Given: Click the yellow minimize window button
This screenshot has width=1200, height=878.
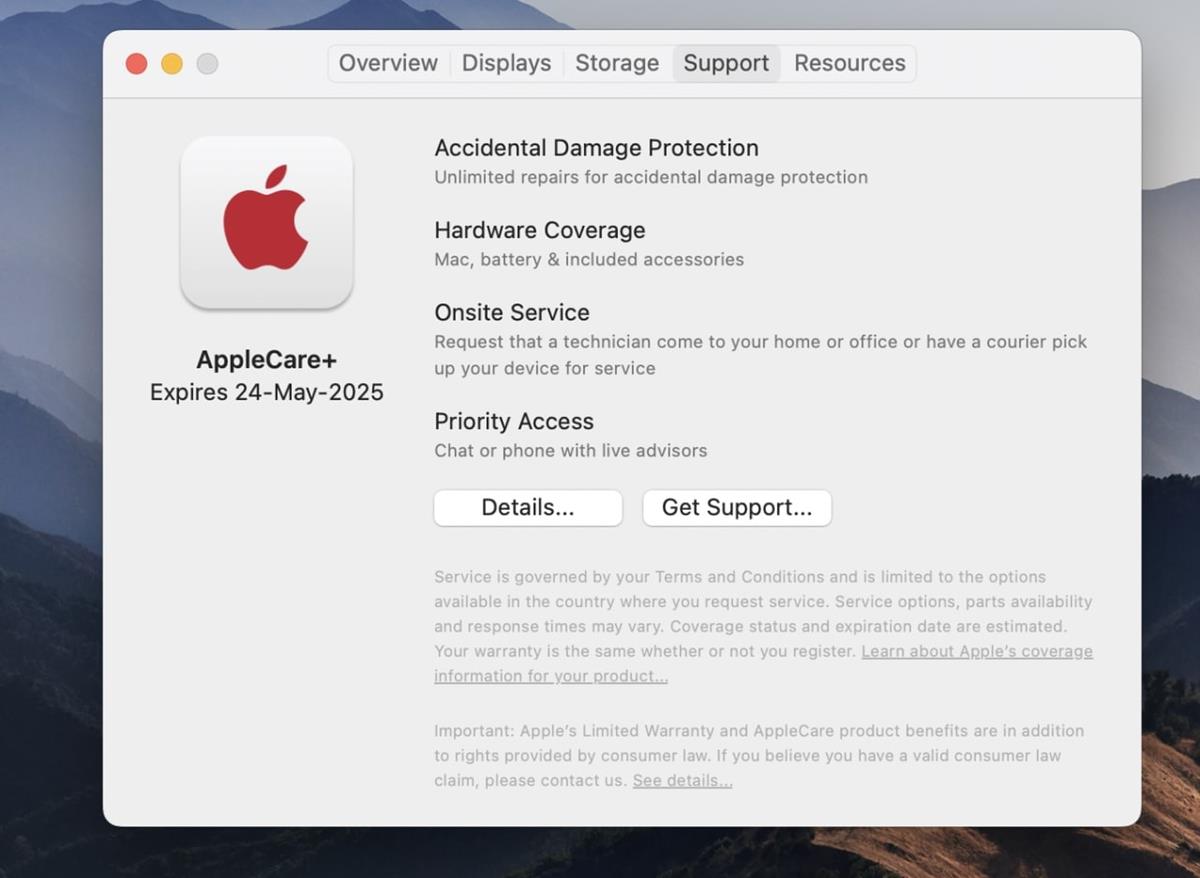Looking at the screenshot, I should [171, 63].
